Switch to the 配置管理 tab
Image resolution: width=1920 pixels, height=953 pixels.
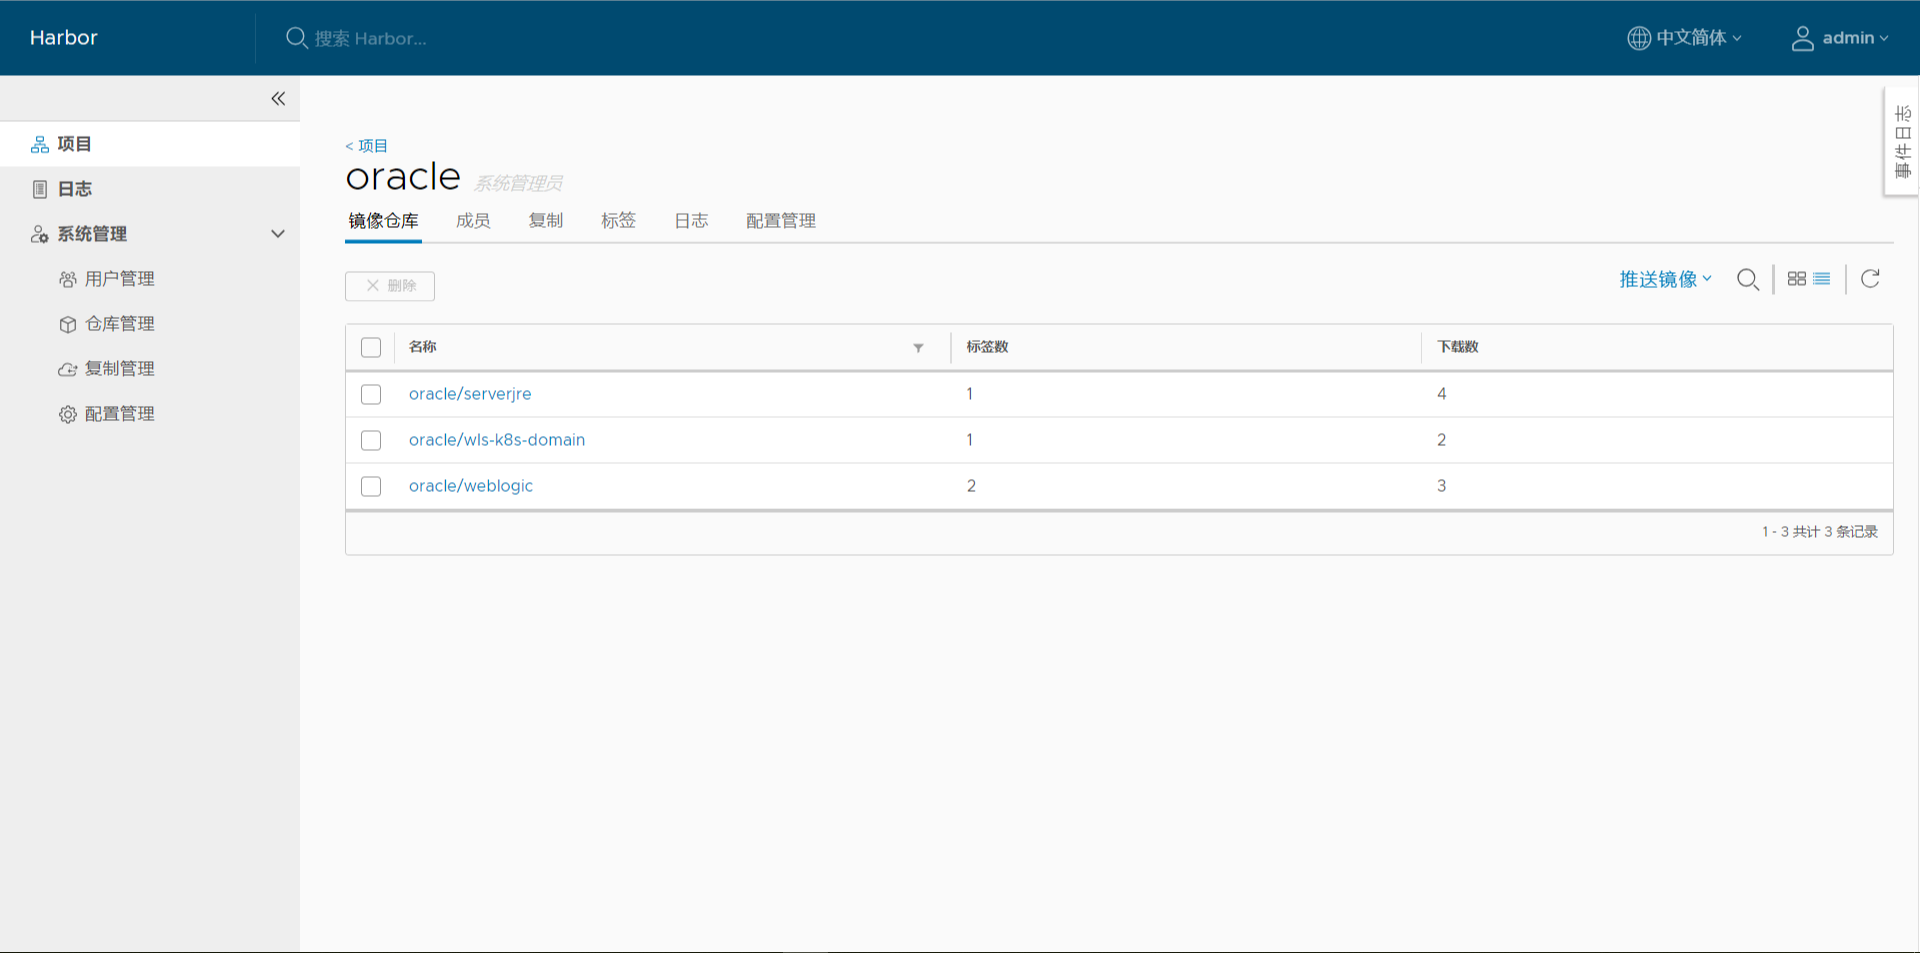pos(781,221)
